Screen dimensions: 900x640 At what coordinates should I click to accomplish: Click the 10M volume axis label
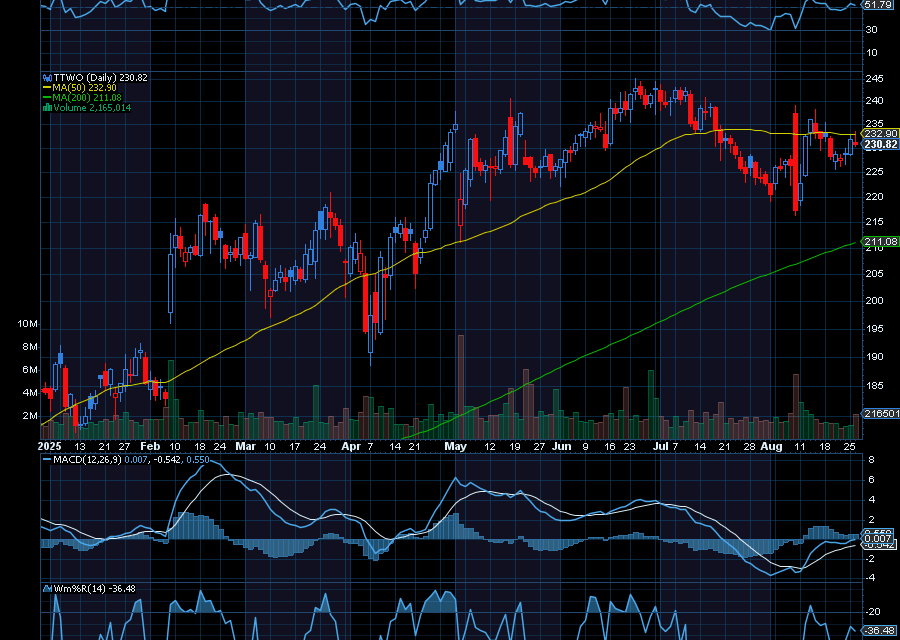pyautogui.click(x=27, y=324)
